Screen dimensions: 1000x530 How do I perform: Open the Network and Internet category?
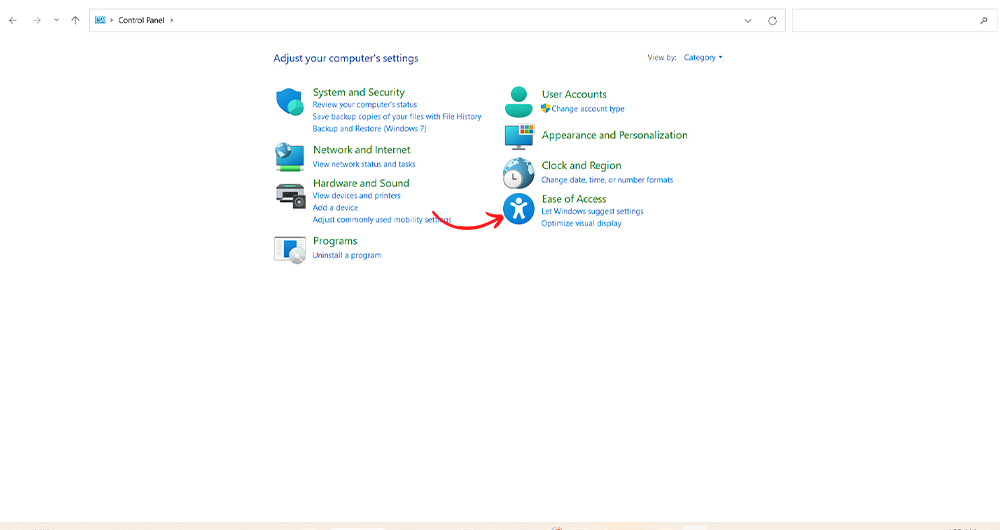362,150
